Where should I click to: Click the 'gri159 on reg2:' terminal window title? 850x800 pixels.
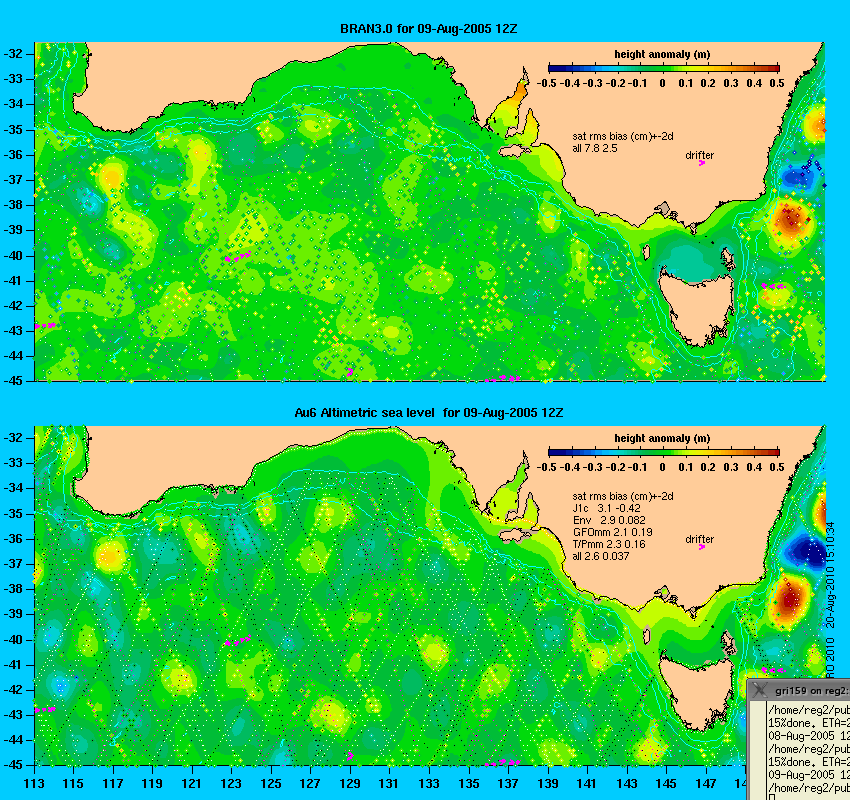(811, 691)
